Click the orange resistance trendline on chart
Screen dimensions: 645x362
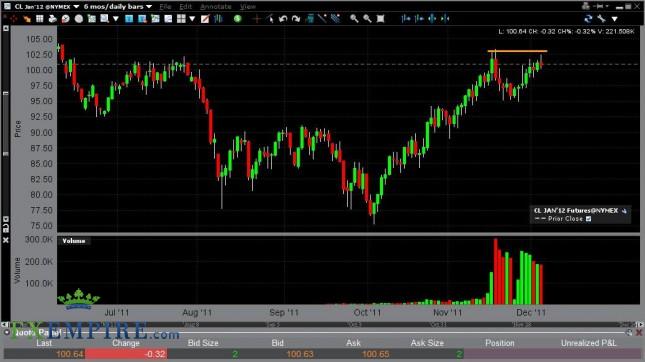[x=517, y=51]
